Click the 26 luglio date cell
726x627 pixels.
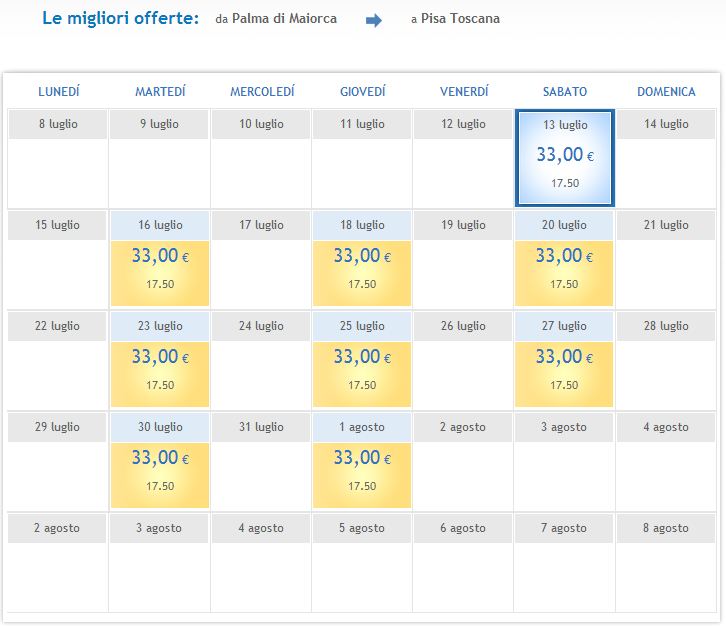(x=463, y=326)
